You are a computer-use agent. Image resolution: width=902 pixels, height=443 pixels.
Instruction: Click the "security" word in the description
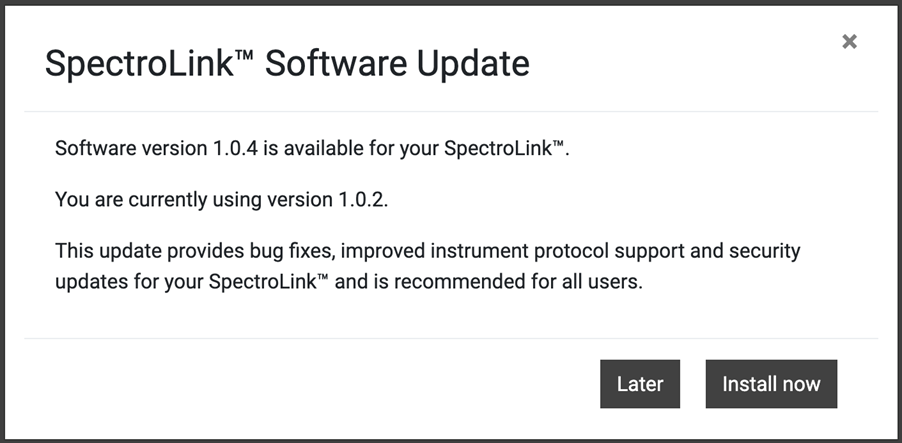coord(766,249)
